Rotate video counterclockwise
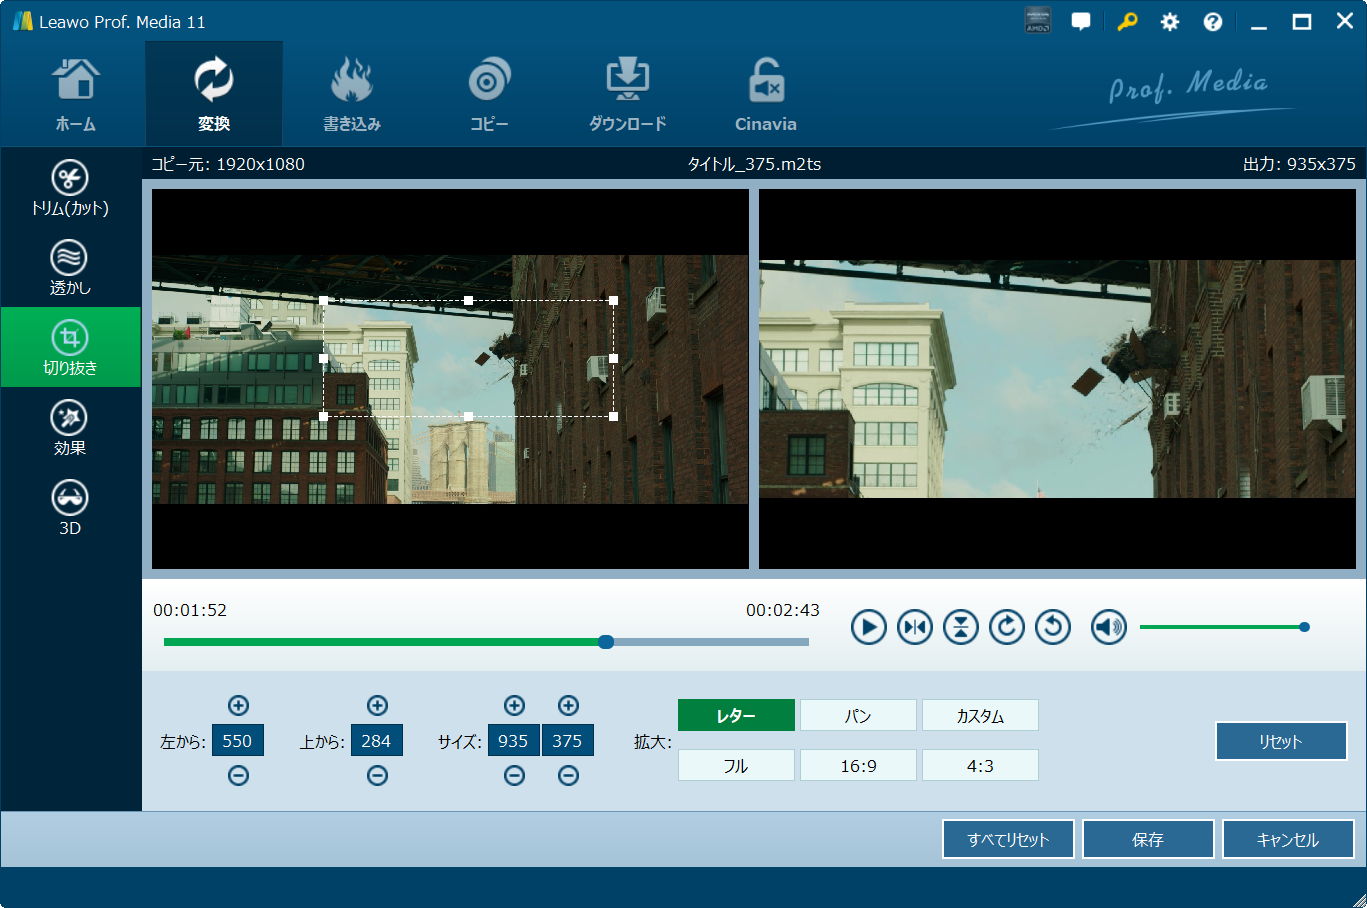Image resolution: width=1367 pixels, height=908 pixels. 1052,627
